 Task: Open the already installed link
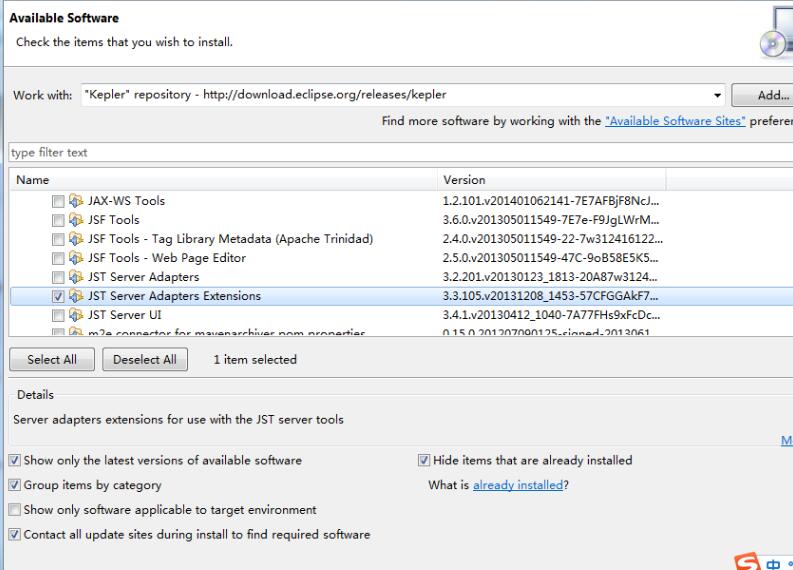click(x=518, y=485)
